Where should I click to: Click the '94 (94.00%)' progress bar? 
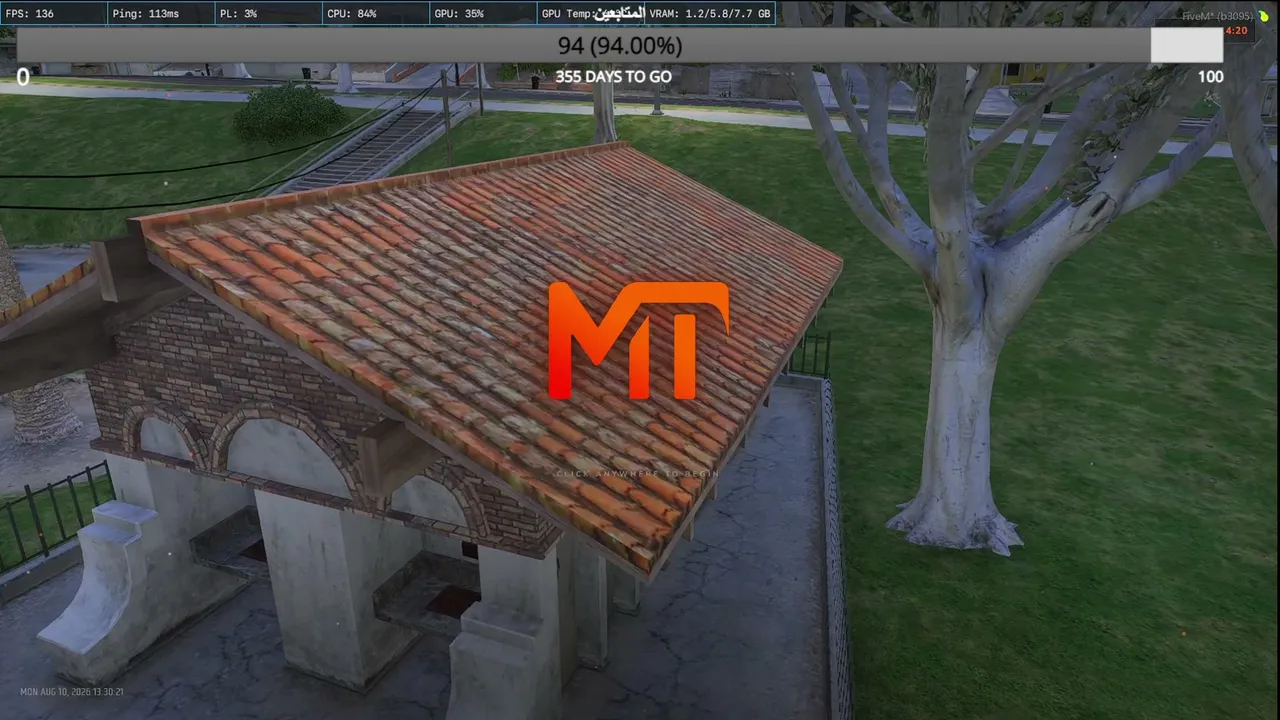tap(620, 46)
